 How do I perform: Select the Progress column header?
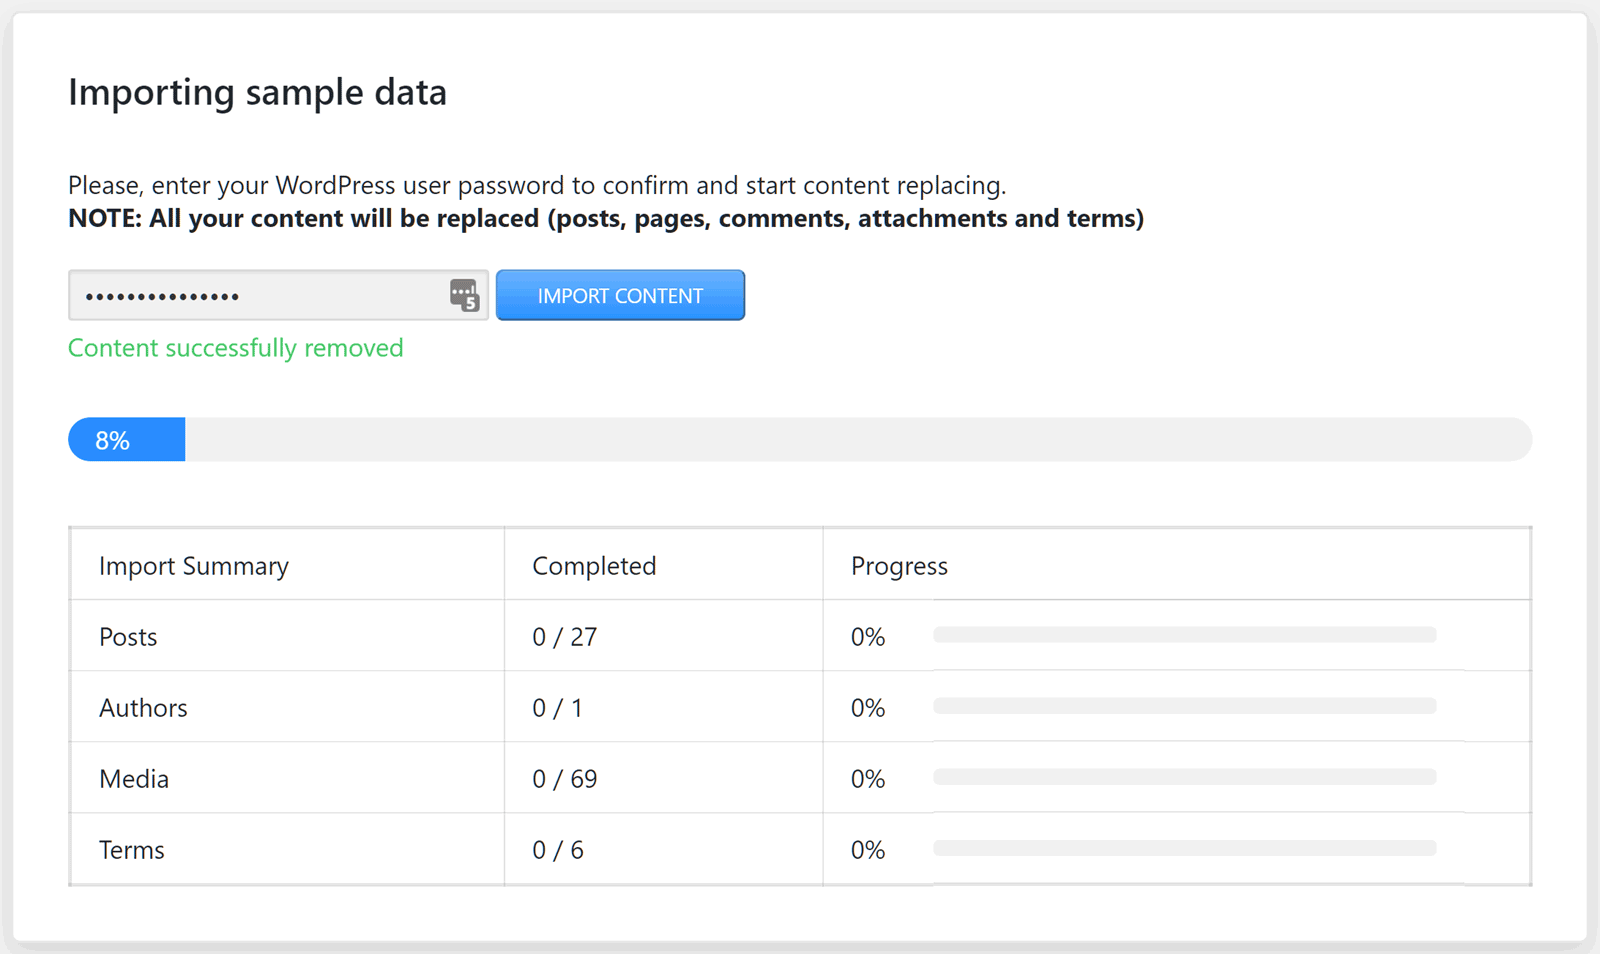point(899,566)
